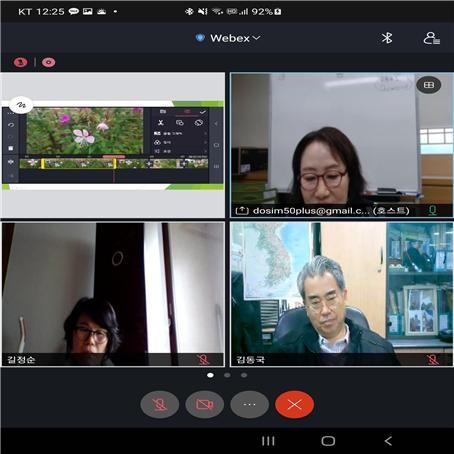Open the annotation pen on shared screen
Screen dimensions: 454x454
click(21, 105)
